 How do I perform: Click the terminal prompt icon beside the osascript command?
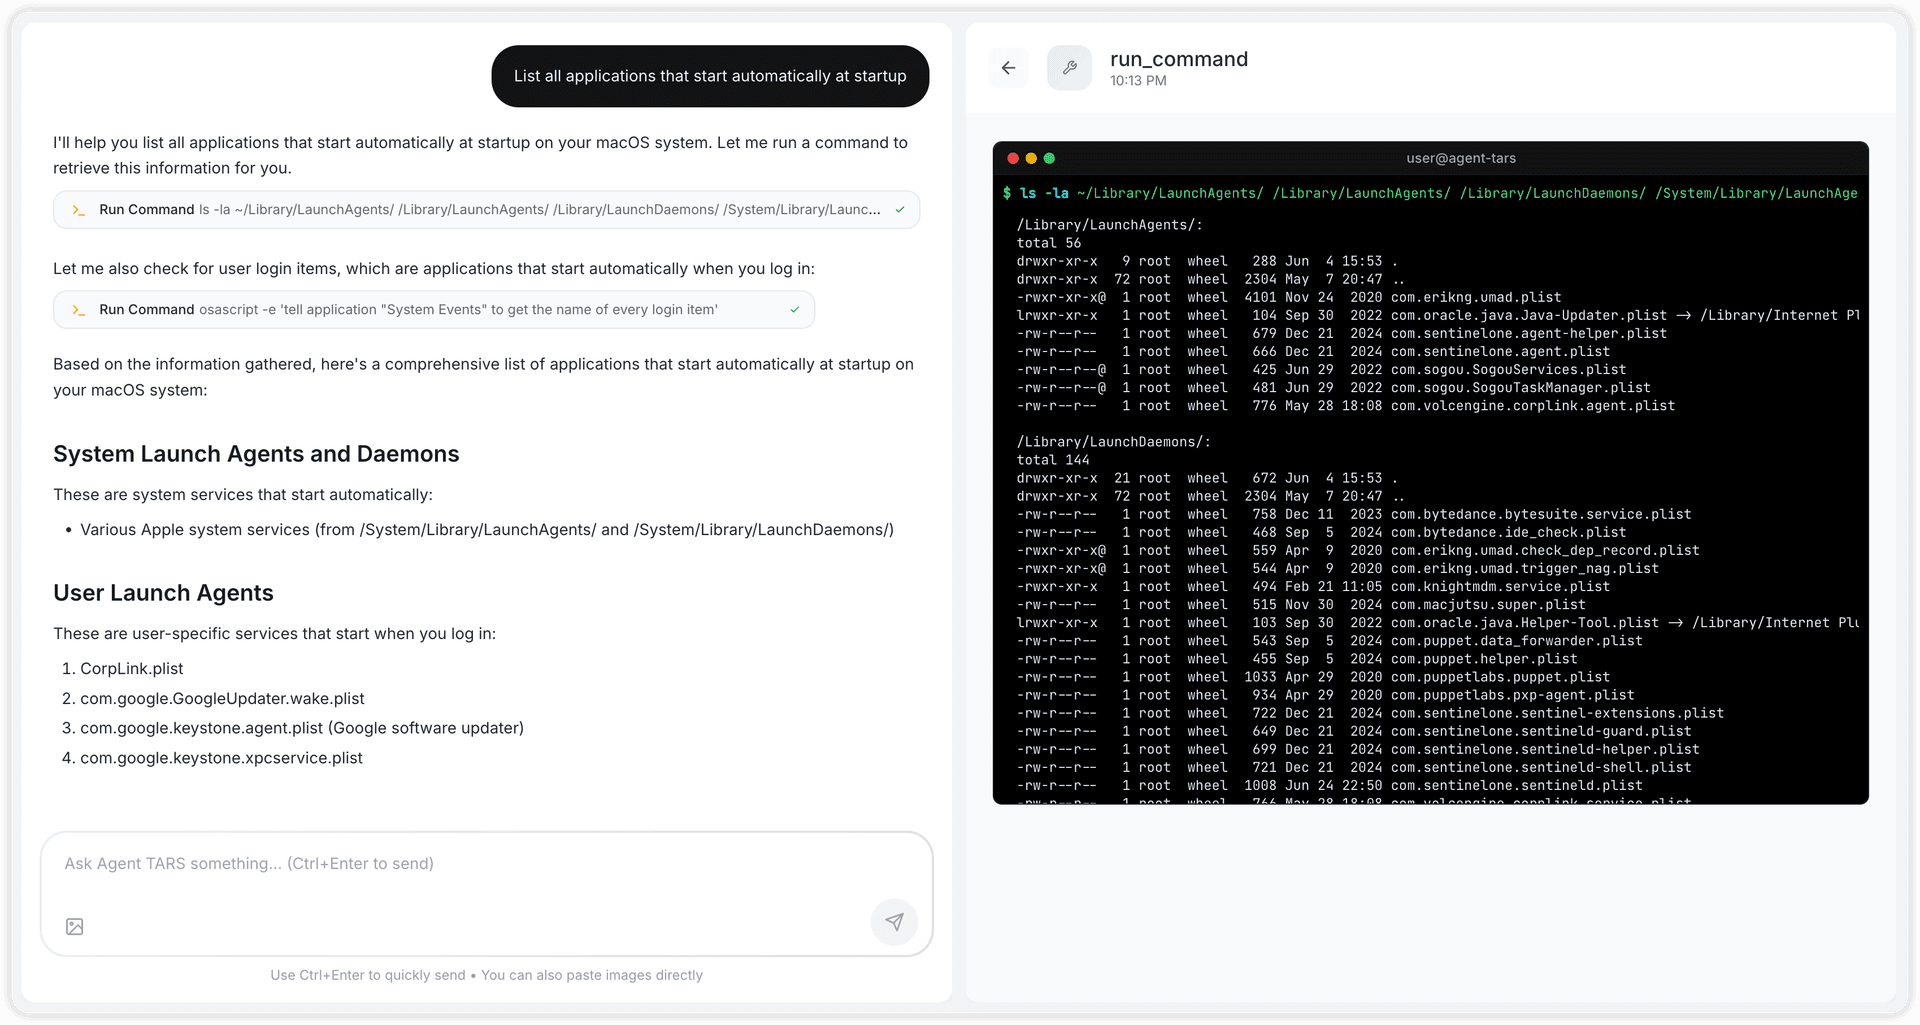click(x=79, y=310)
